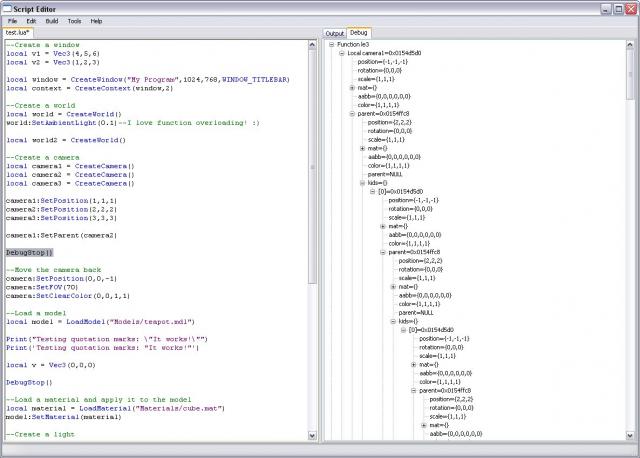Screen dimensions: 640x458
Task: Expand the topmost mat={} node
Action: (352, 88)
